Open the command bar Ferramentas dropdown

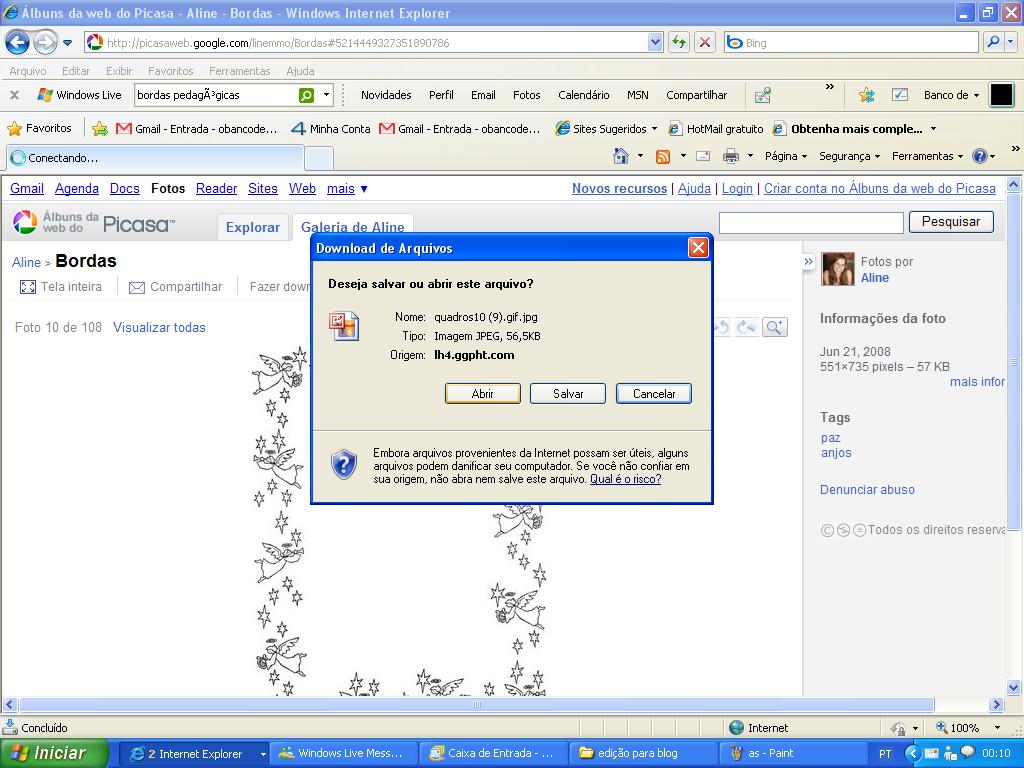pyautogui.click(x=927, y=156)
